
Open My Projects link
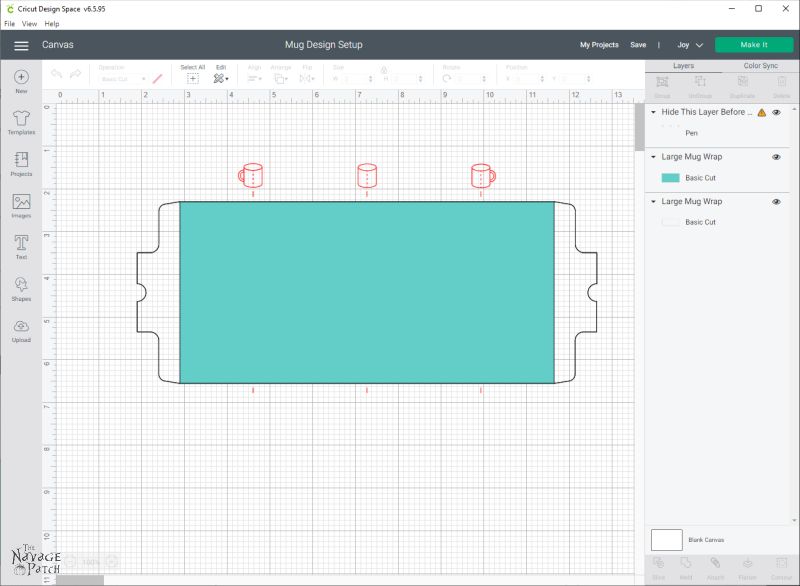599,45
